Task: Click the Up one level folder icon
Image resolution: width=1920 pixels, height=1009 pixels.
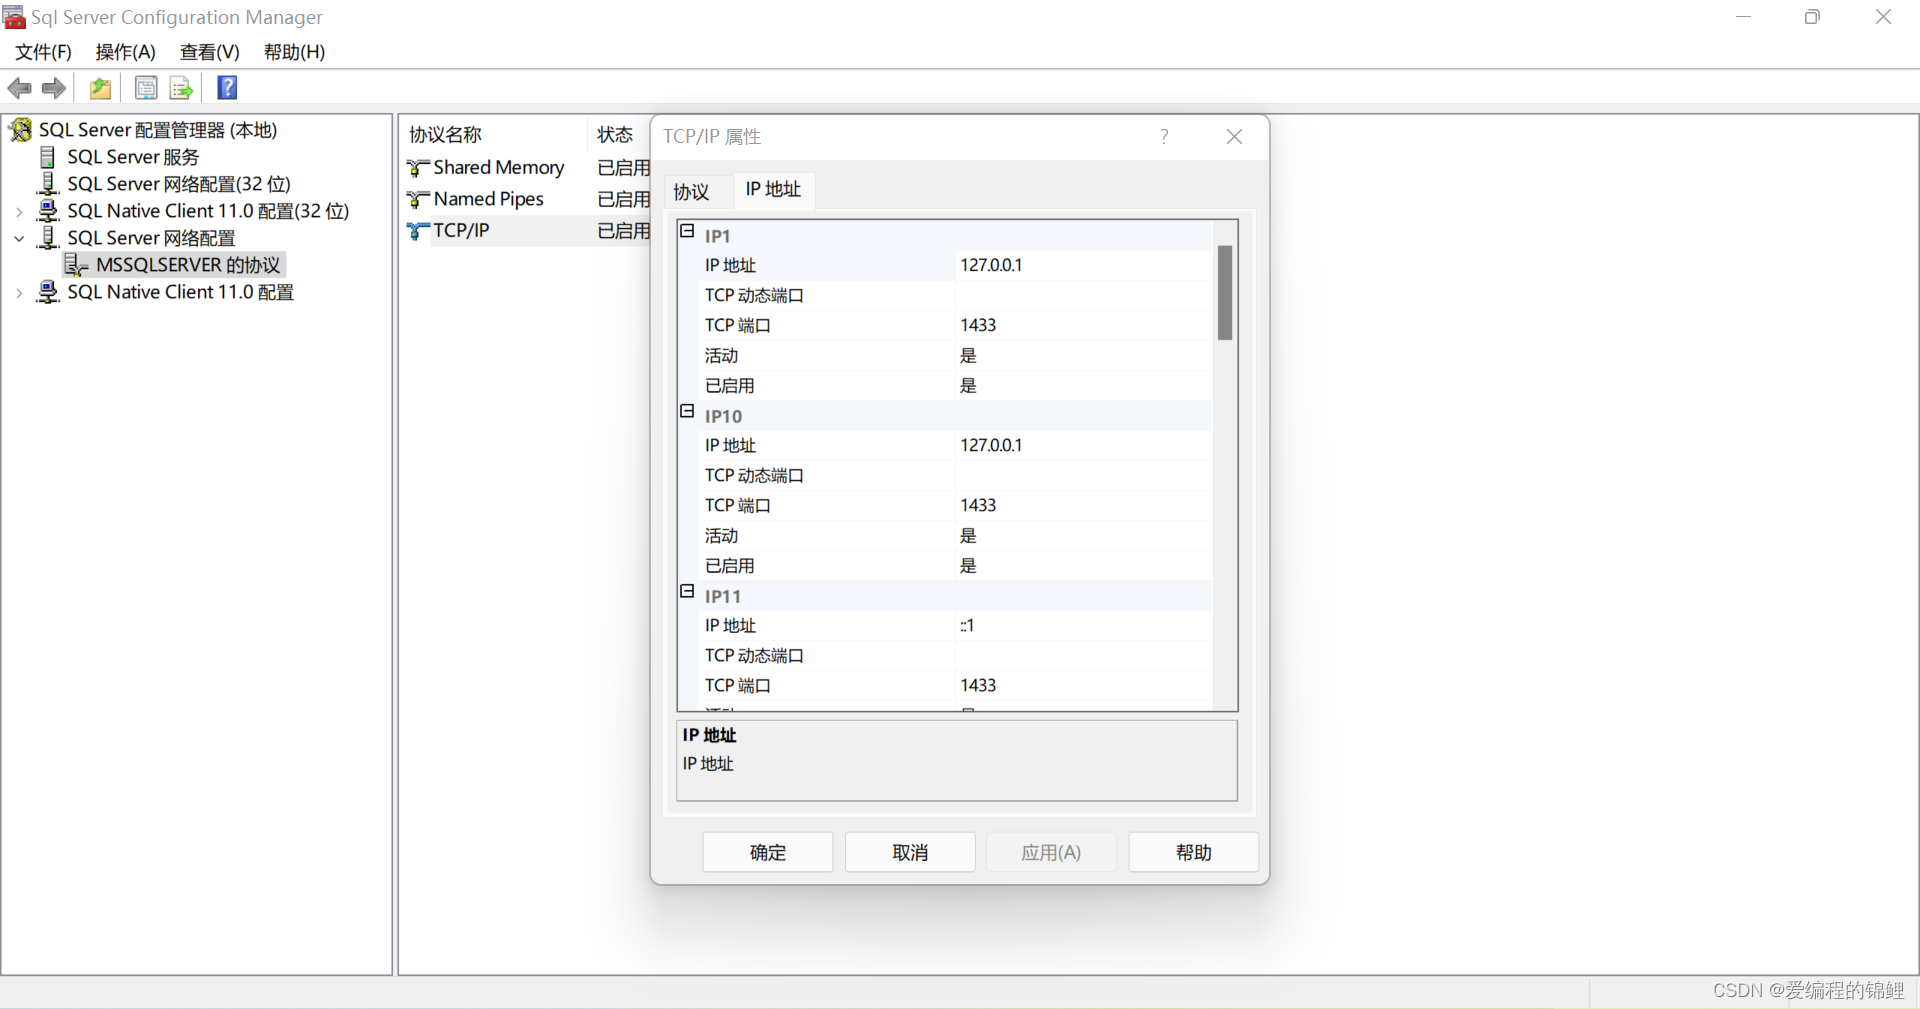Action: (100, 89)
